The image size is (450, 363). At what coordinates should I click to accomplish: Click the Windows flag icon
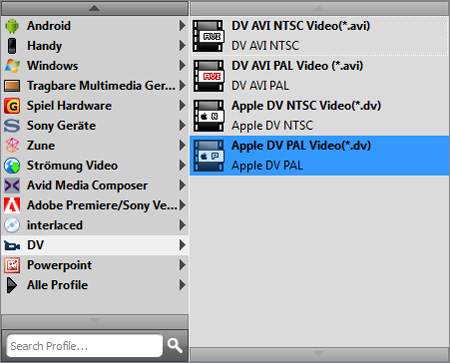pos(12,66)
